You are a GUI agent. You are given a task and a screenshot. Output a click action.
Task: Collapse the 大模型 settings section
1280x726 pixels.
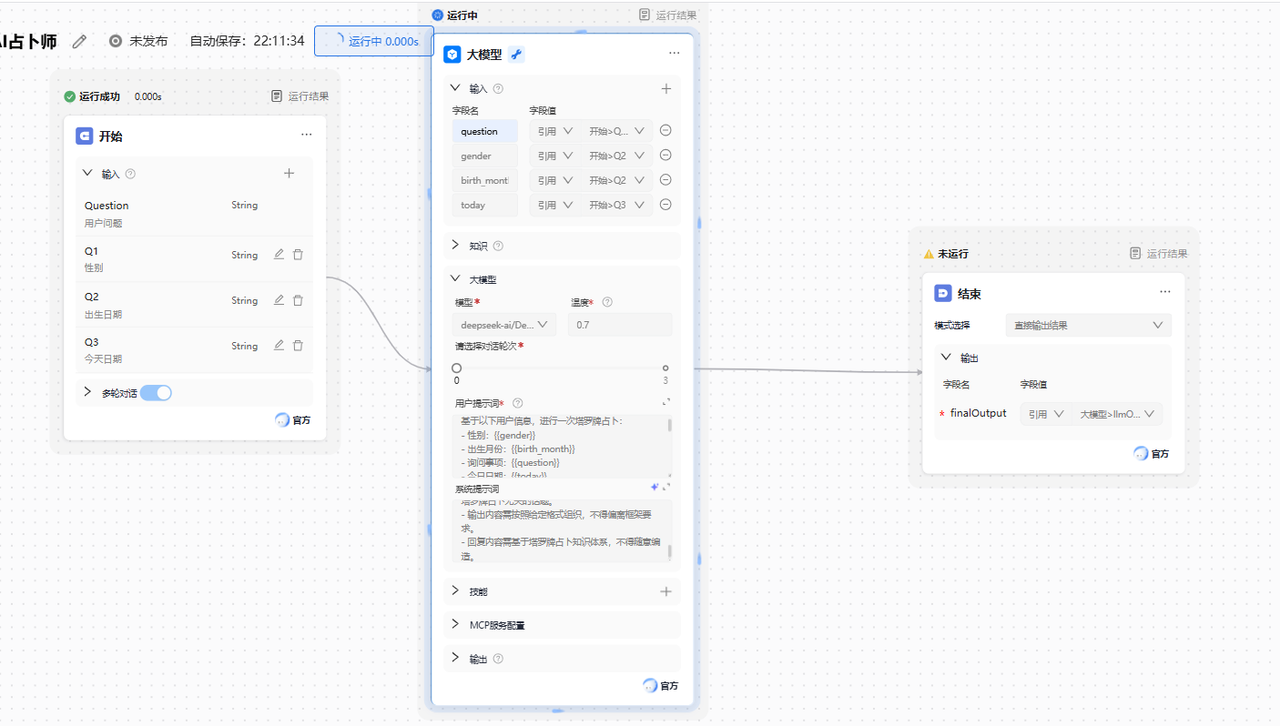pyautogui.click(x=455, y=279)
